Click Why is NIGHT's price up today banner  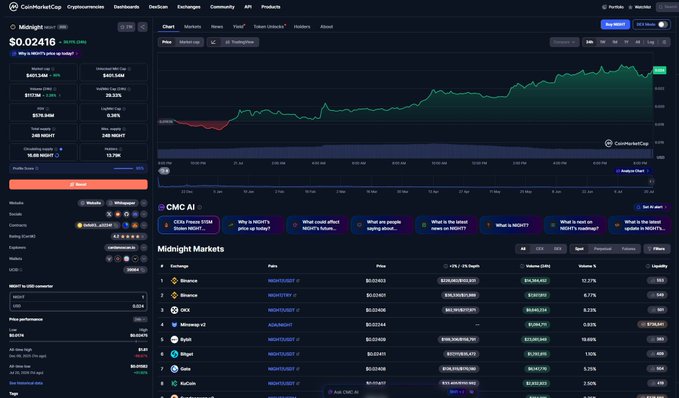pyautogui.click(x=45, y=54)
